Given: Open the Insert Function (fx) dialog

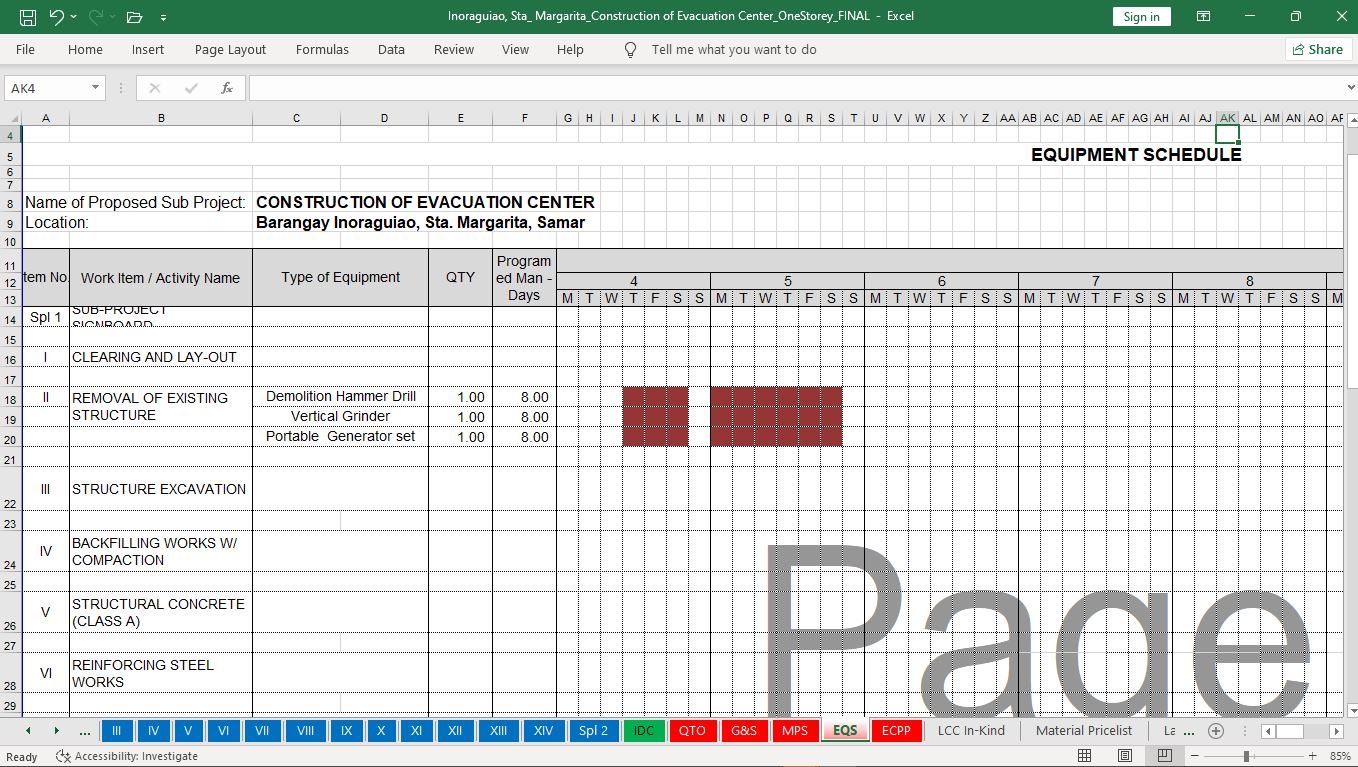Looking at the screenshot, I should click(227, 88).
